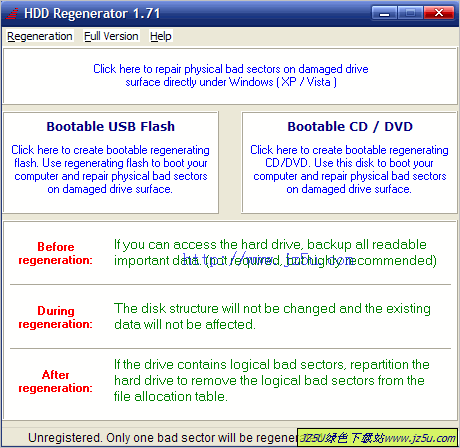
Task: Click the create bootable regenerating CD/DVD text
Action: pyautogui.click(x=349, y=169)
